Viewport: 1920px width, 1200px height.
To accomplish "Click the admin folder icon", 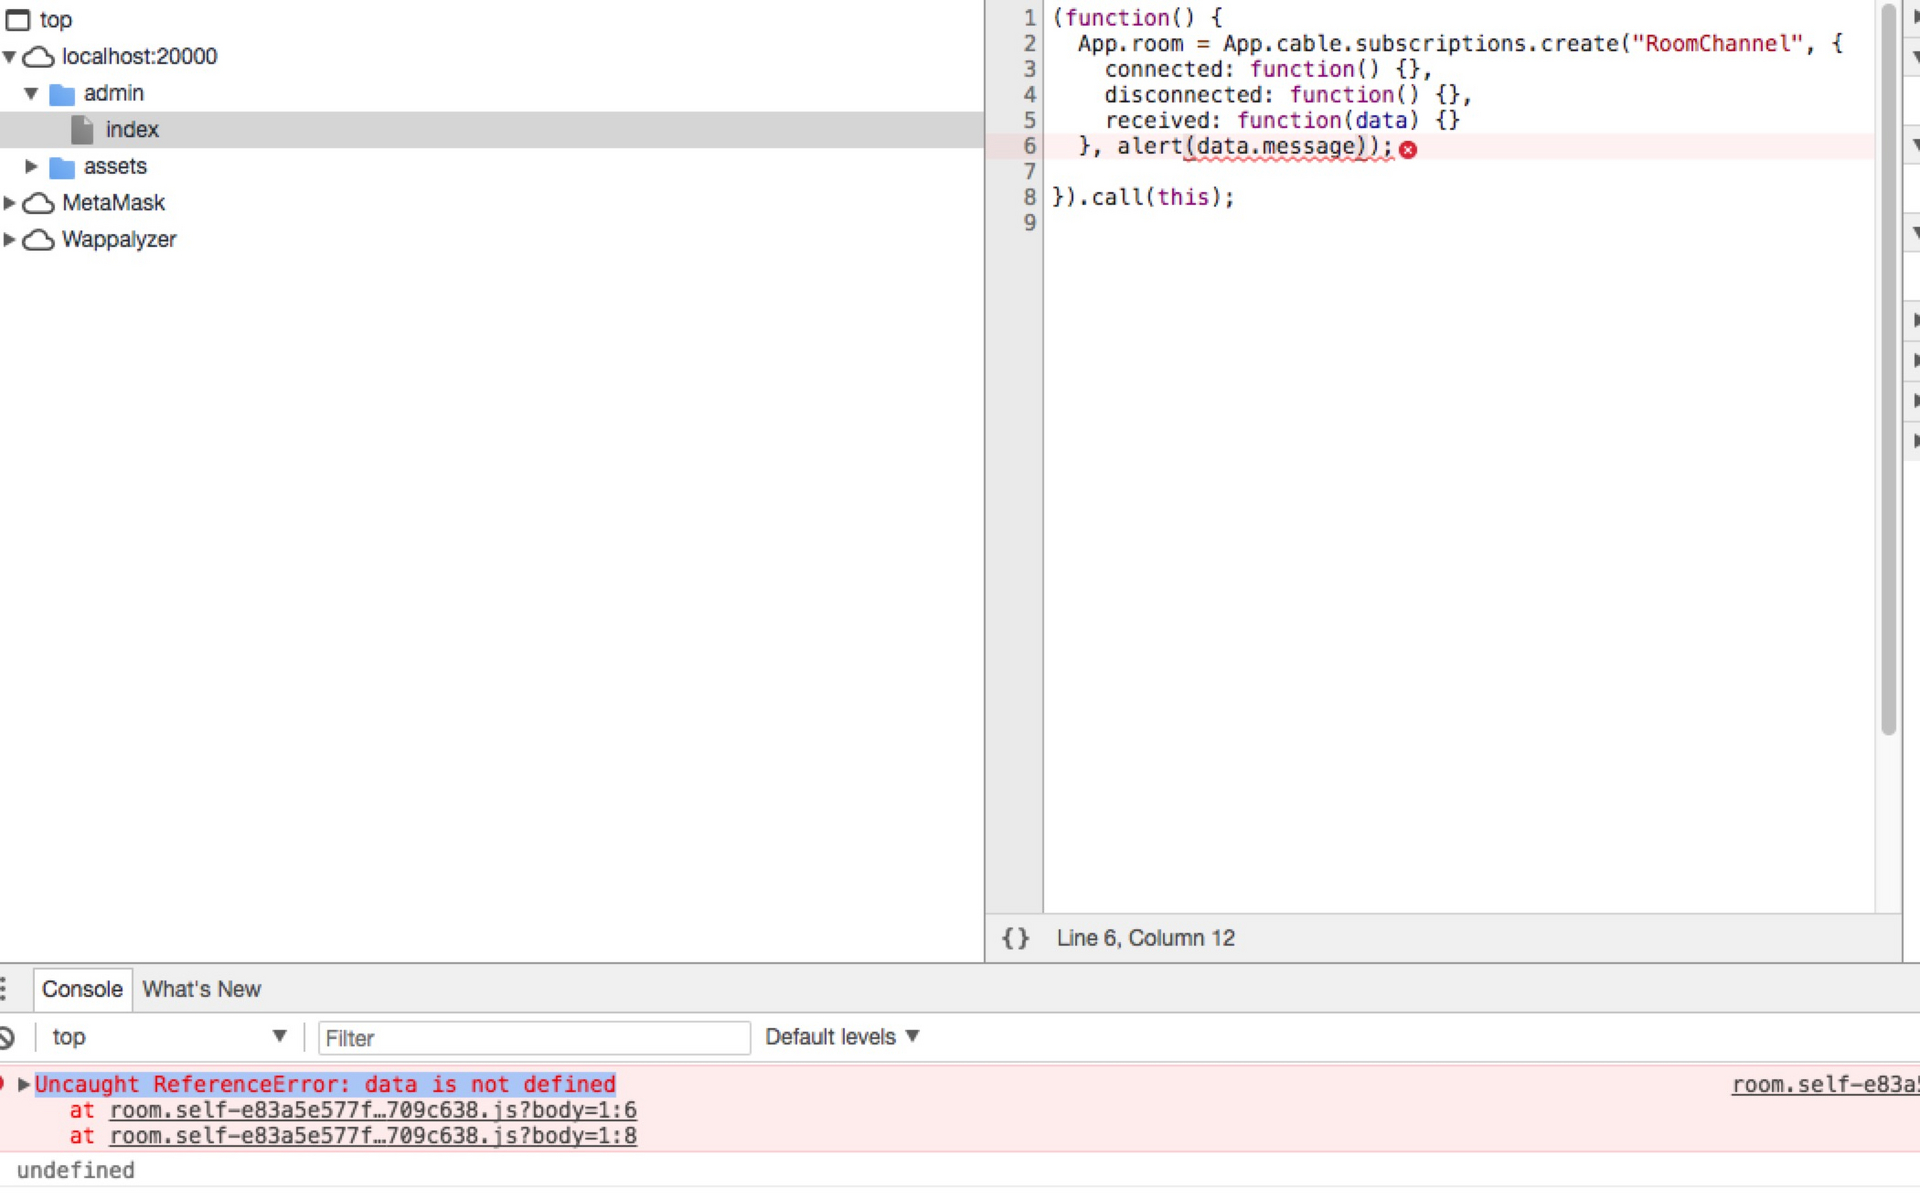I will [61, 93].
